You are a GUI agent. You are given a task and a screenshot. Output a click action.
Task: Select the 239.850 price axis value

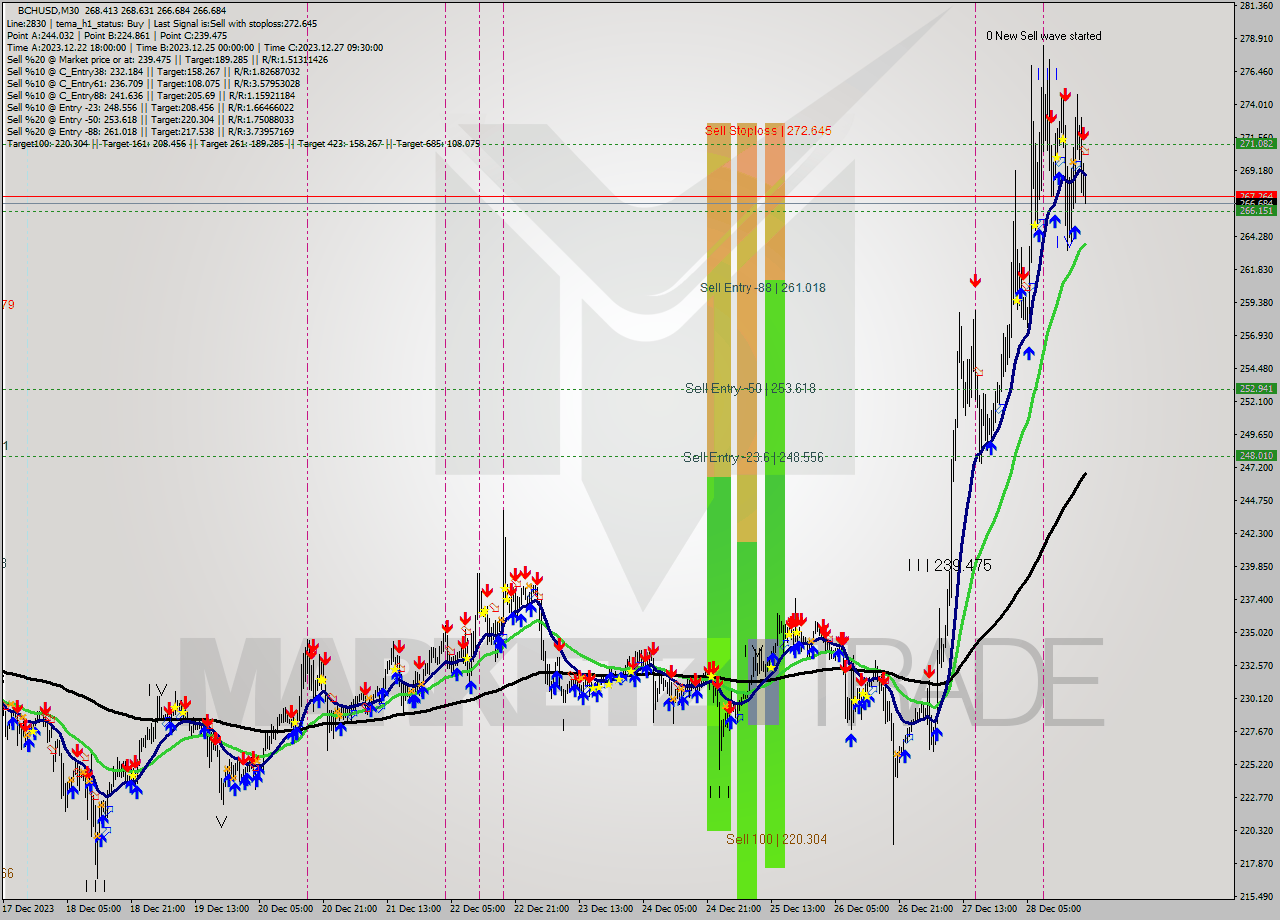(1256, 567)
